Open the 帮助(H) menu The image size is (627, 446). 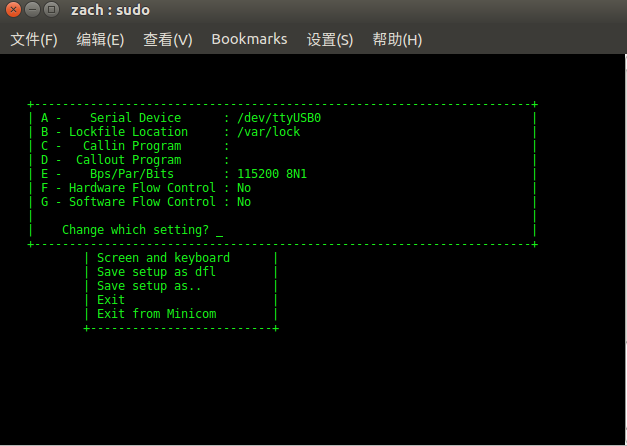397,40
